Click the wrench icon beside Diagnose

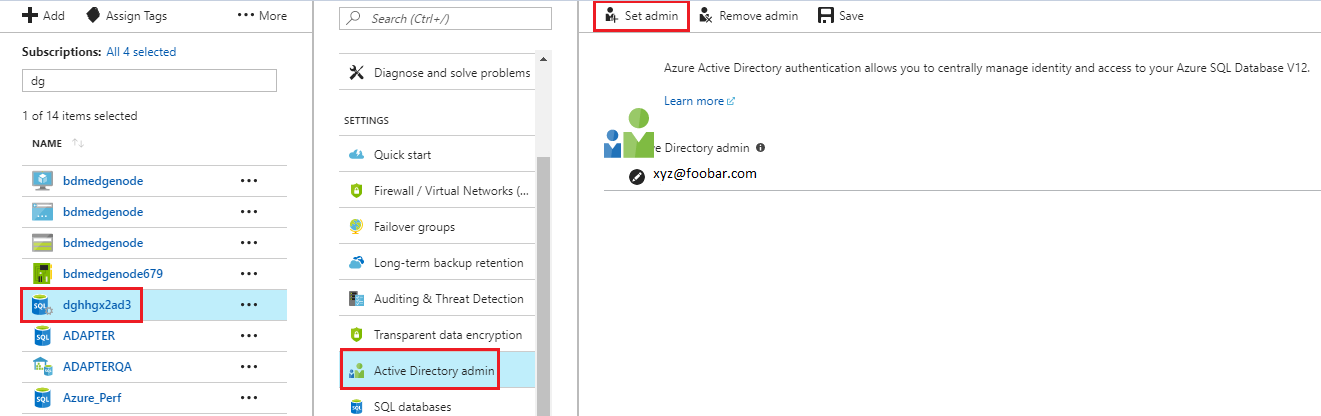tap(356, 72)
